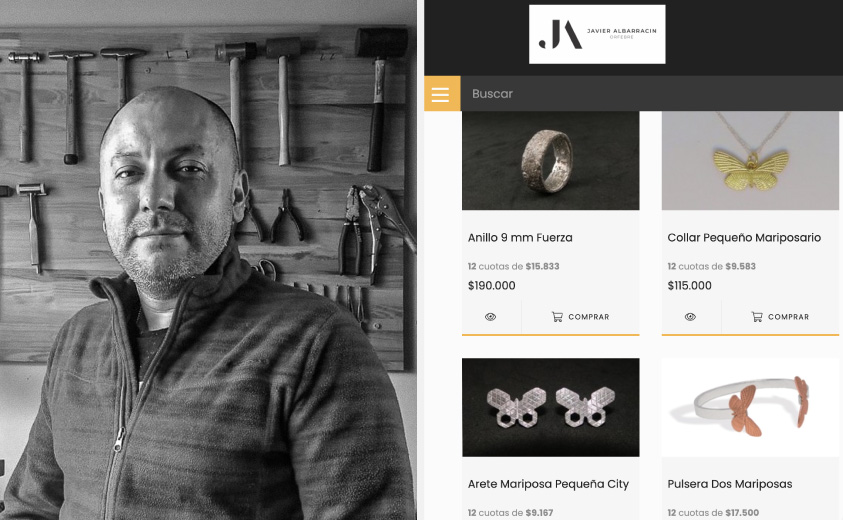The width and height of the screenshot is (843, 520).
Task: Click the craftsman's black and white portrait
Action: [208, 260]
